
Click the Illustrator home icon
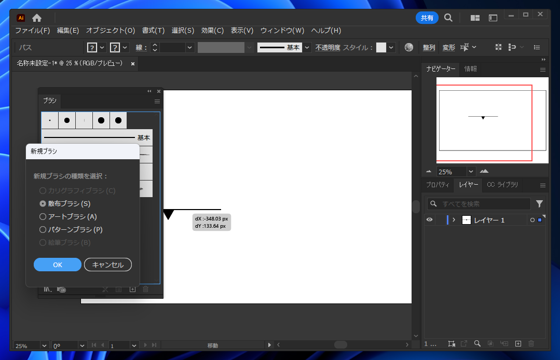click(37, 18)
